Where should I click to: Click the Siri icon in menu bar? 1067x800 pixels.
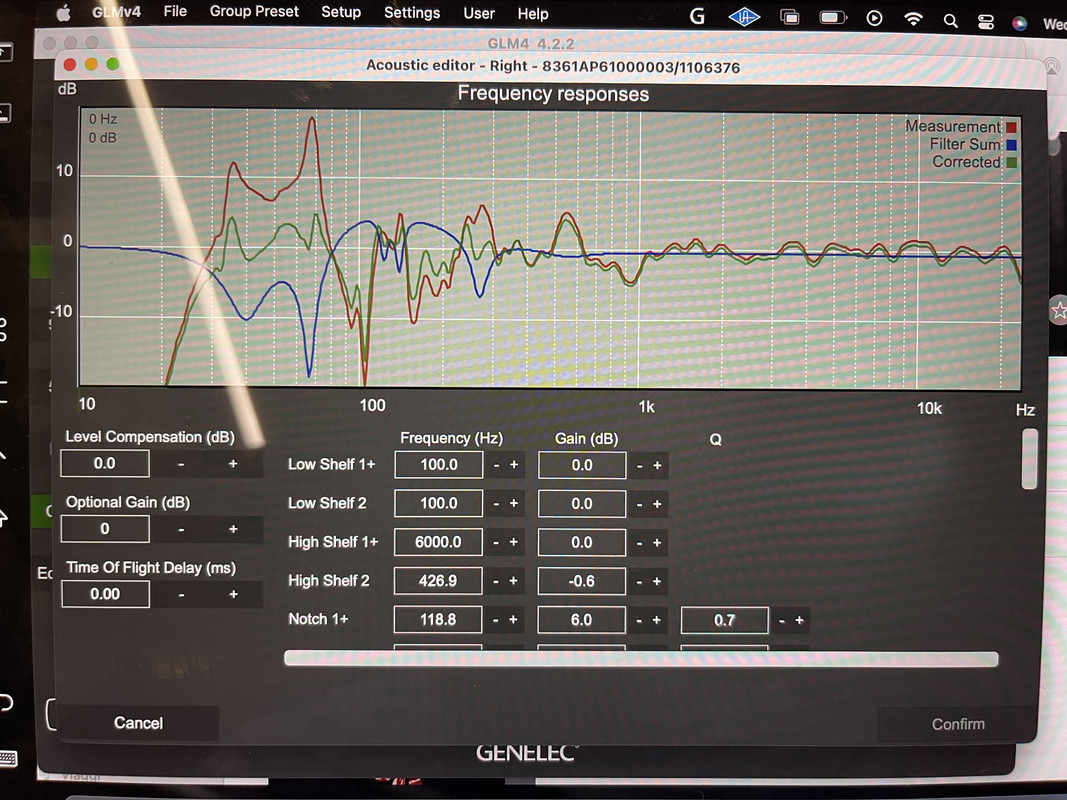coord(1019,24)
